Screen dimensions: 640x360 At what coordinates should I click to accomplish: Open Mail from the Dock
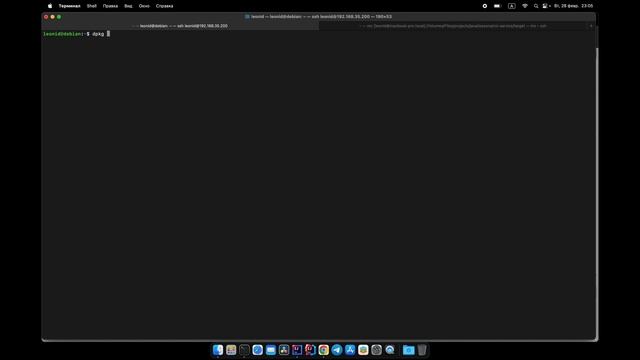coord(271,350)
